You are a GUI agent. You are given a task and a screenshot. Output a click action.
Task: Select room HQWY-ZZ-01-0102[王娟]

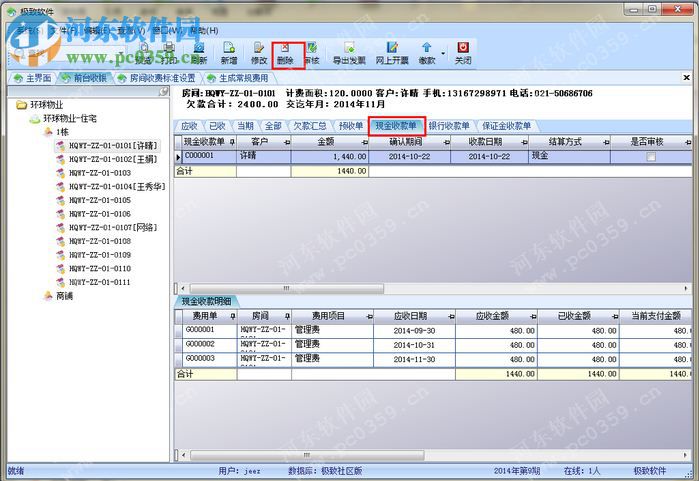tap(113, 159)
